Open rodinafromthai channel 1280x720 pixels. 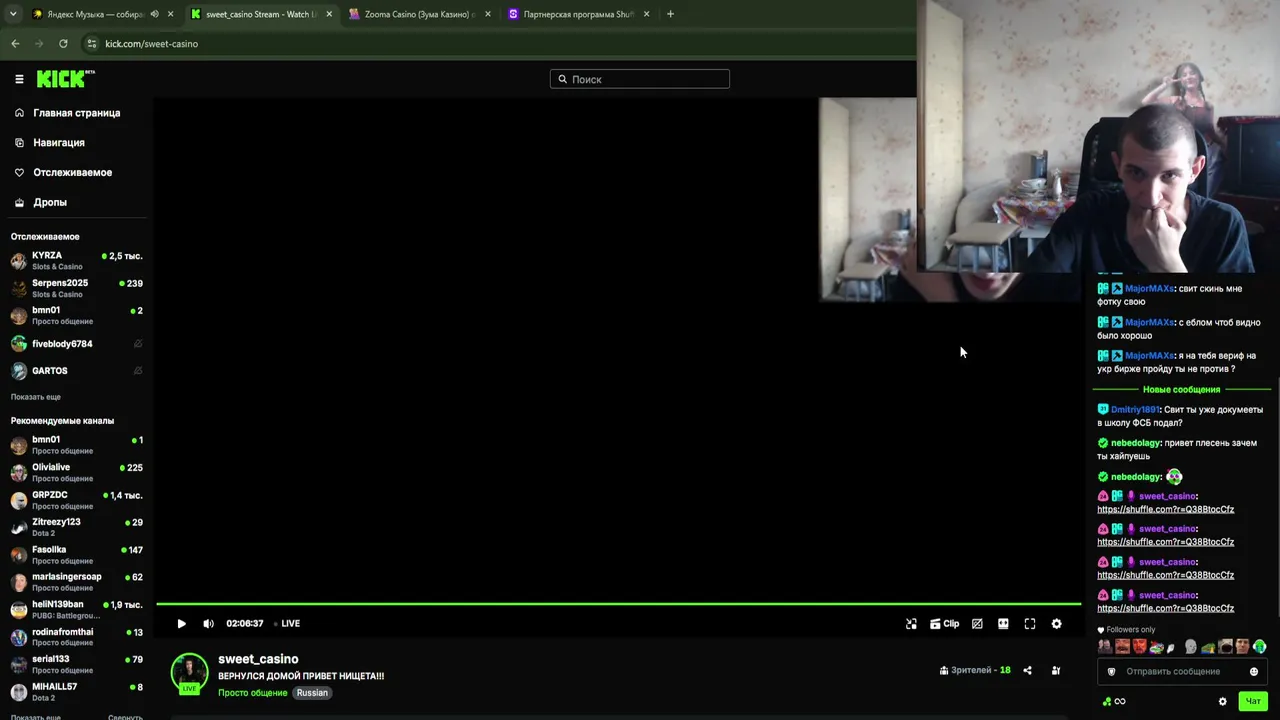[77, 637]
